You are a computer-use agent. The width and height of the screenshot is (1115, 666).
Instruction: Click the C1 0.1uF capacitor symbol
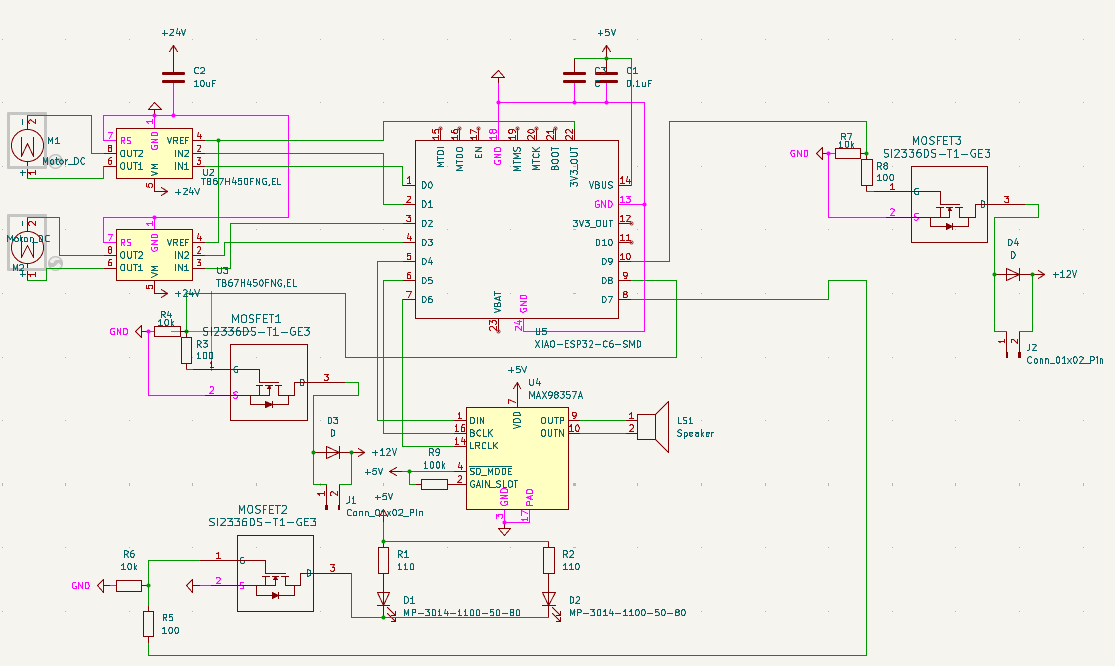pyautogui.click(x=607, y=77)
